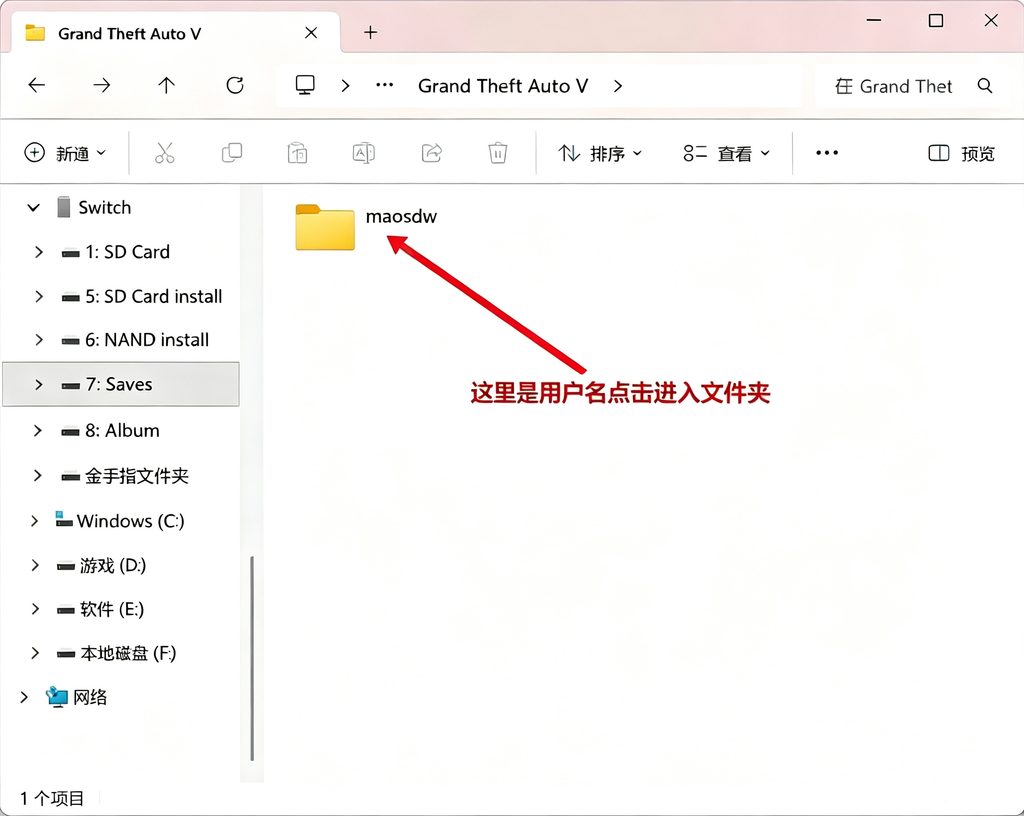Open the see more (three dots) toolbar menu
Image resolution: width=1024 pixels, height=816 pixels.
827,153
